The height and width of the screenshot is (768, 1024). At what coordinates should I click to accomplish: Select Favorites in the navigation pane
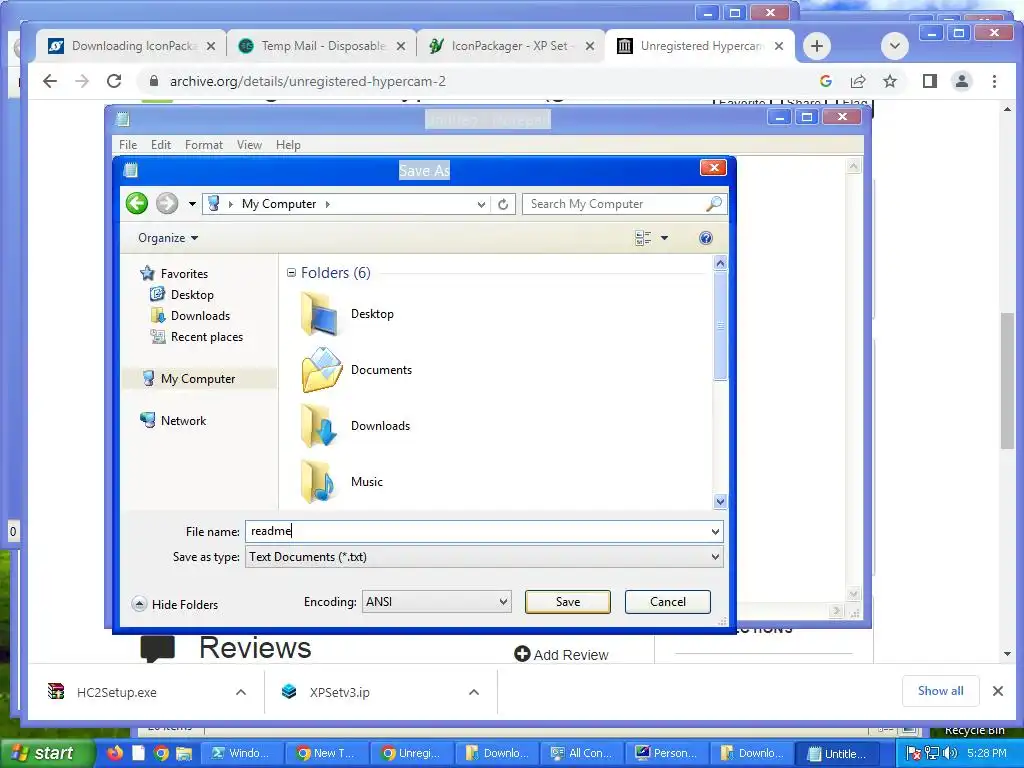pos(174,274)
